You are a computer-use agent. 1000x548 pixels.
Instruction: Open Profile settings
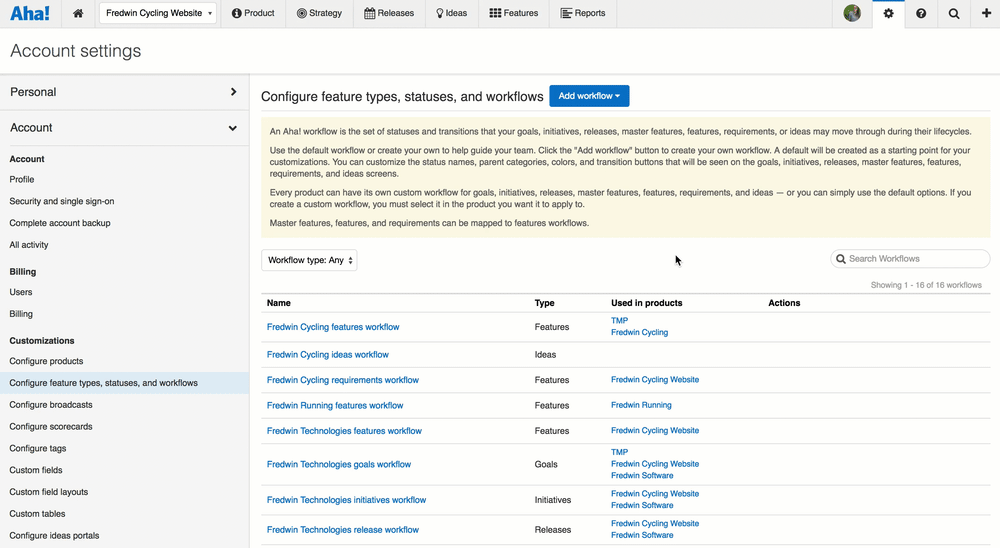click(22, 179)
